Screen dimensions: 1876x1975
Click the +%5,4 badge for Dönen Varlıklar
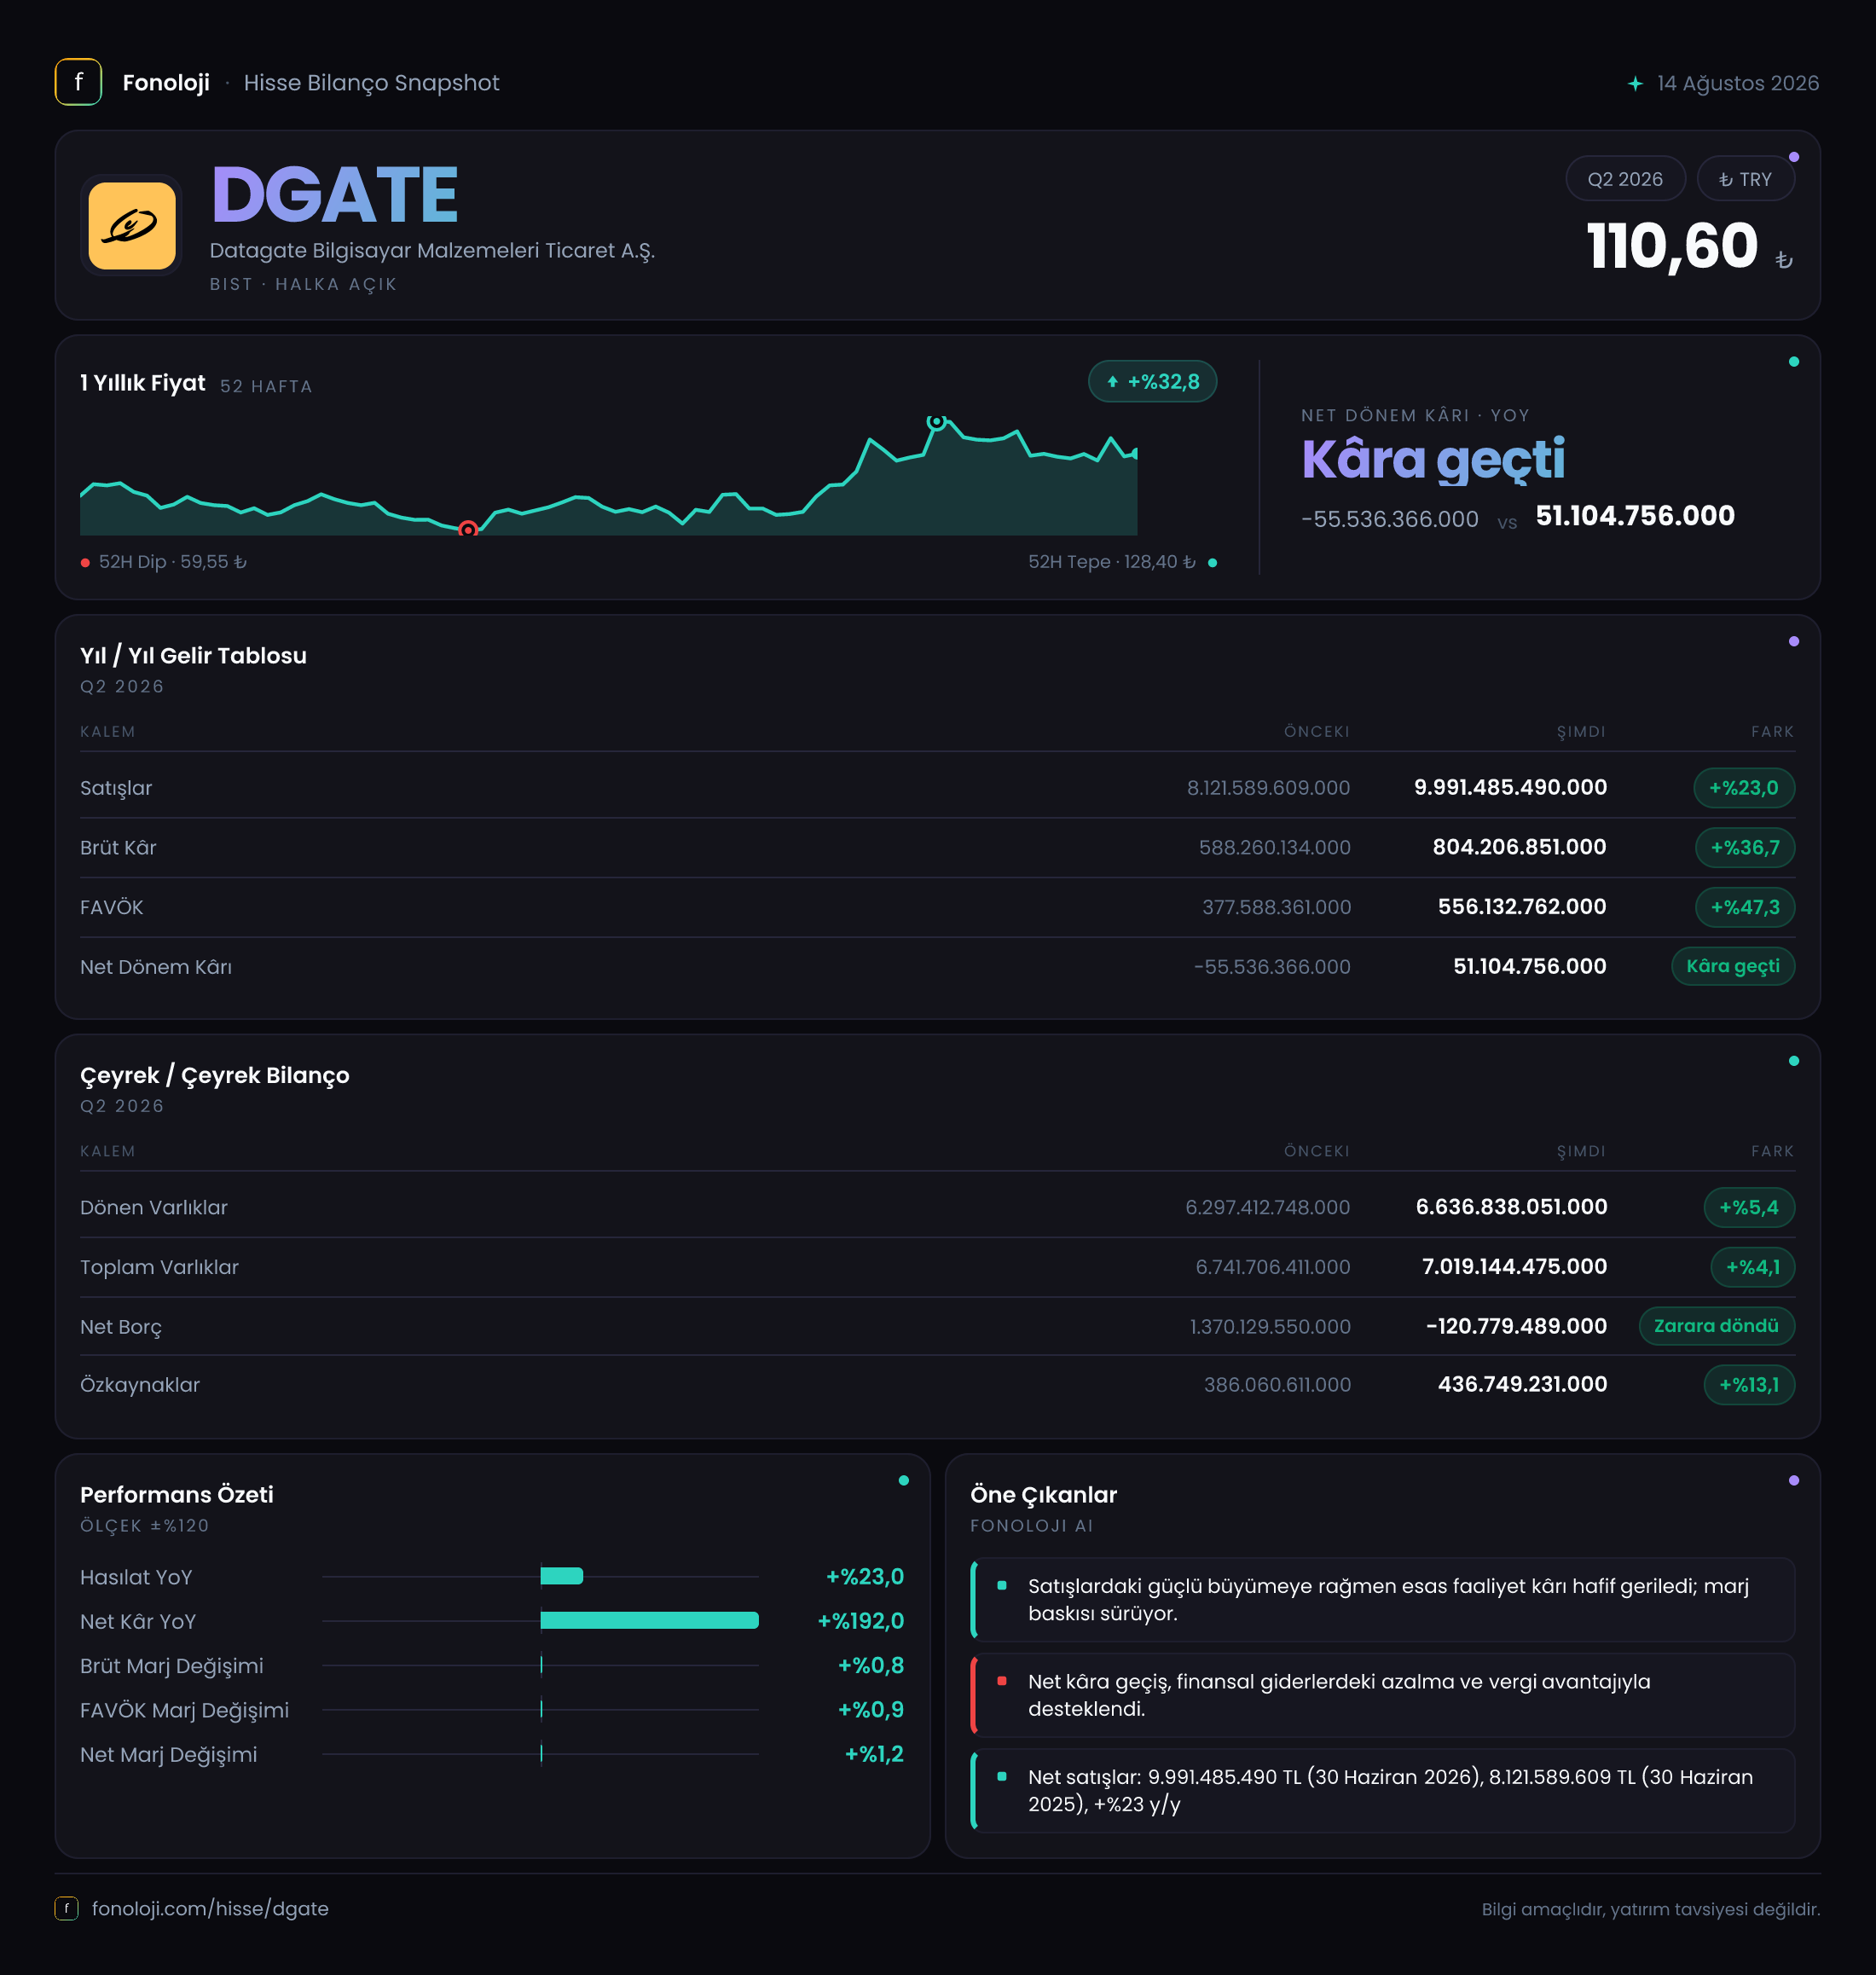coord(1749,1207)
